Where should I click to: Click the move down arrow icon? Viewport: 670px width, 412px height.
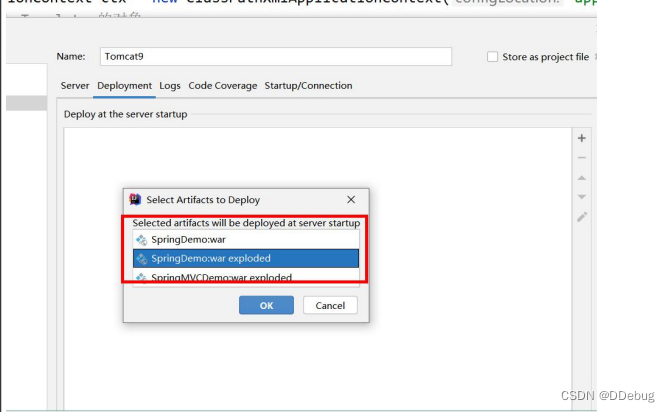(582, 197)
